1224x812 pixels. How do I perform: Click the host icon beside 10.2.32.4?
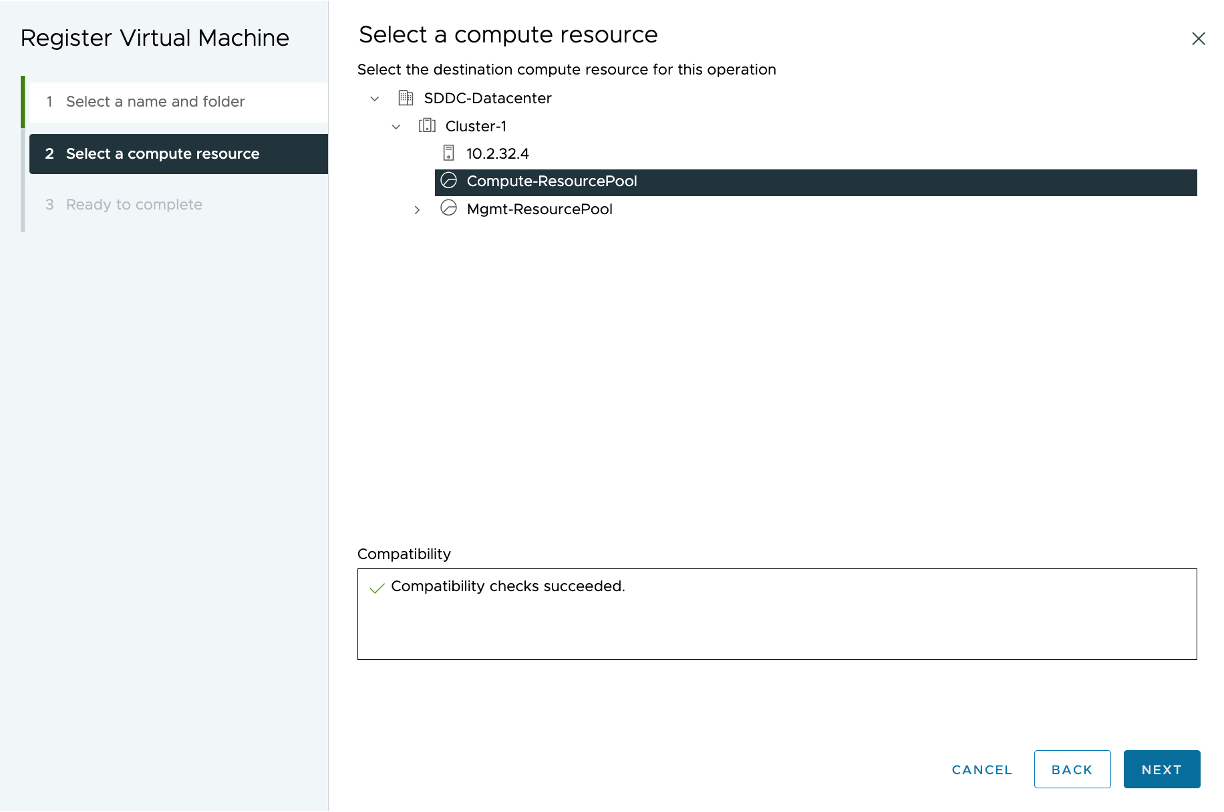point(448,153)
